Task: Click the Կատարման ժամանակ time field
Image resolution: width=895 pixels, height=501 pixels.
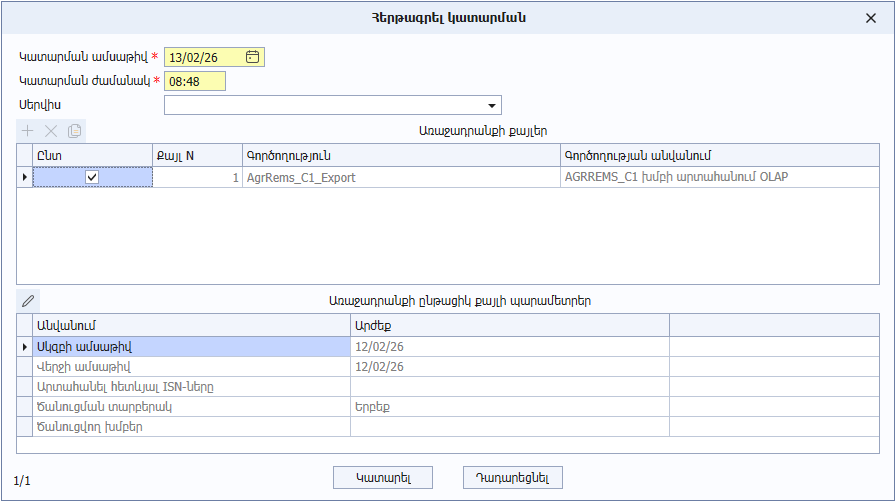Action: [195, 81]
